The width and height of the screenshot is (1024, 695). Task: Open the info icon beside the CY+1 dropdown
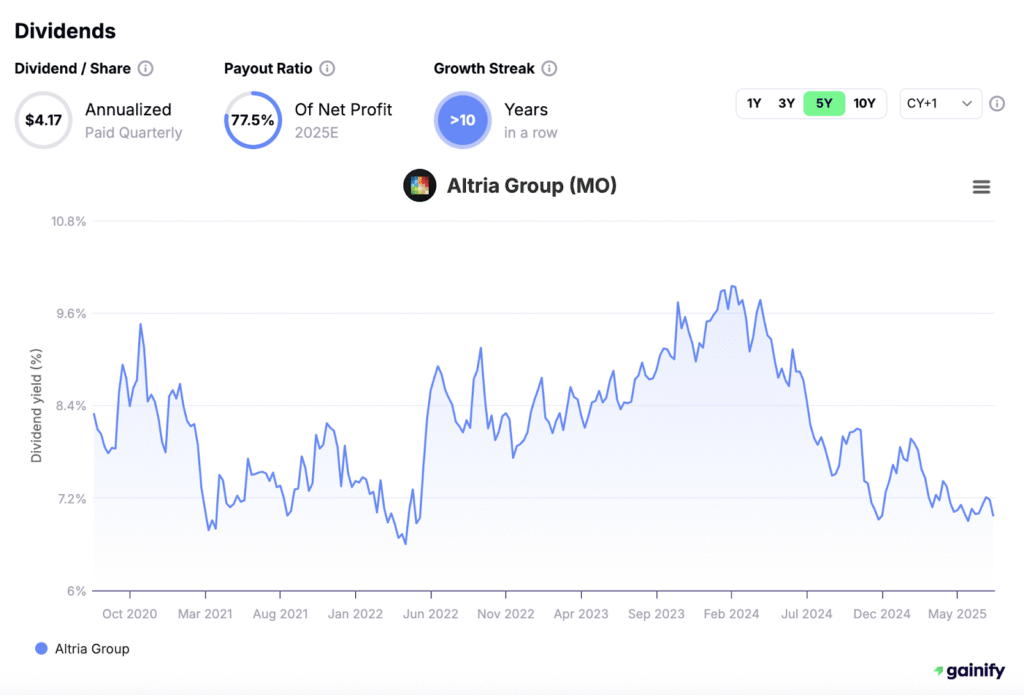point(997,104)
